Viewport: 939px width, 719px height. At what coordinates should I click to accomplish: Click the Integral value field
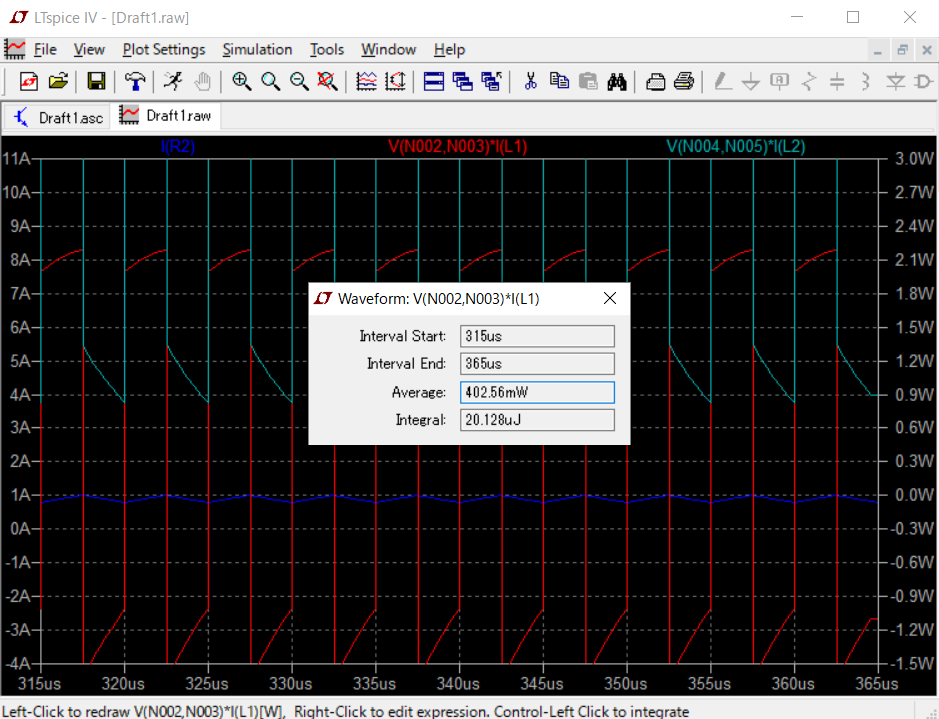click(537, 420)
